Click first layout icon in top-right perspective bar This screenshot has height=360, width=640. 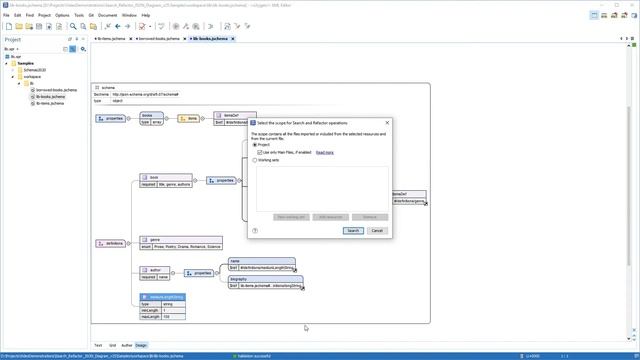[x=594, y=15]
